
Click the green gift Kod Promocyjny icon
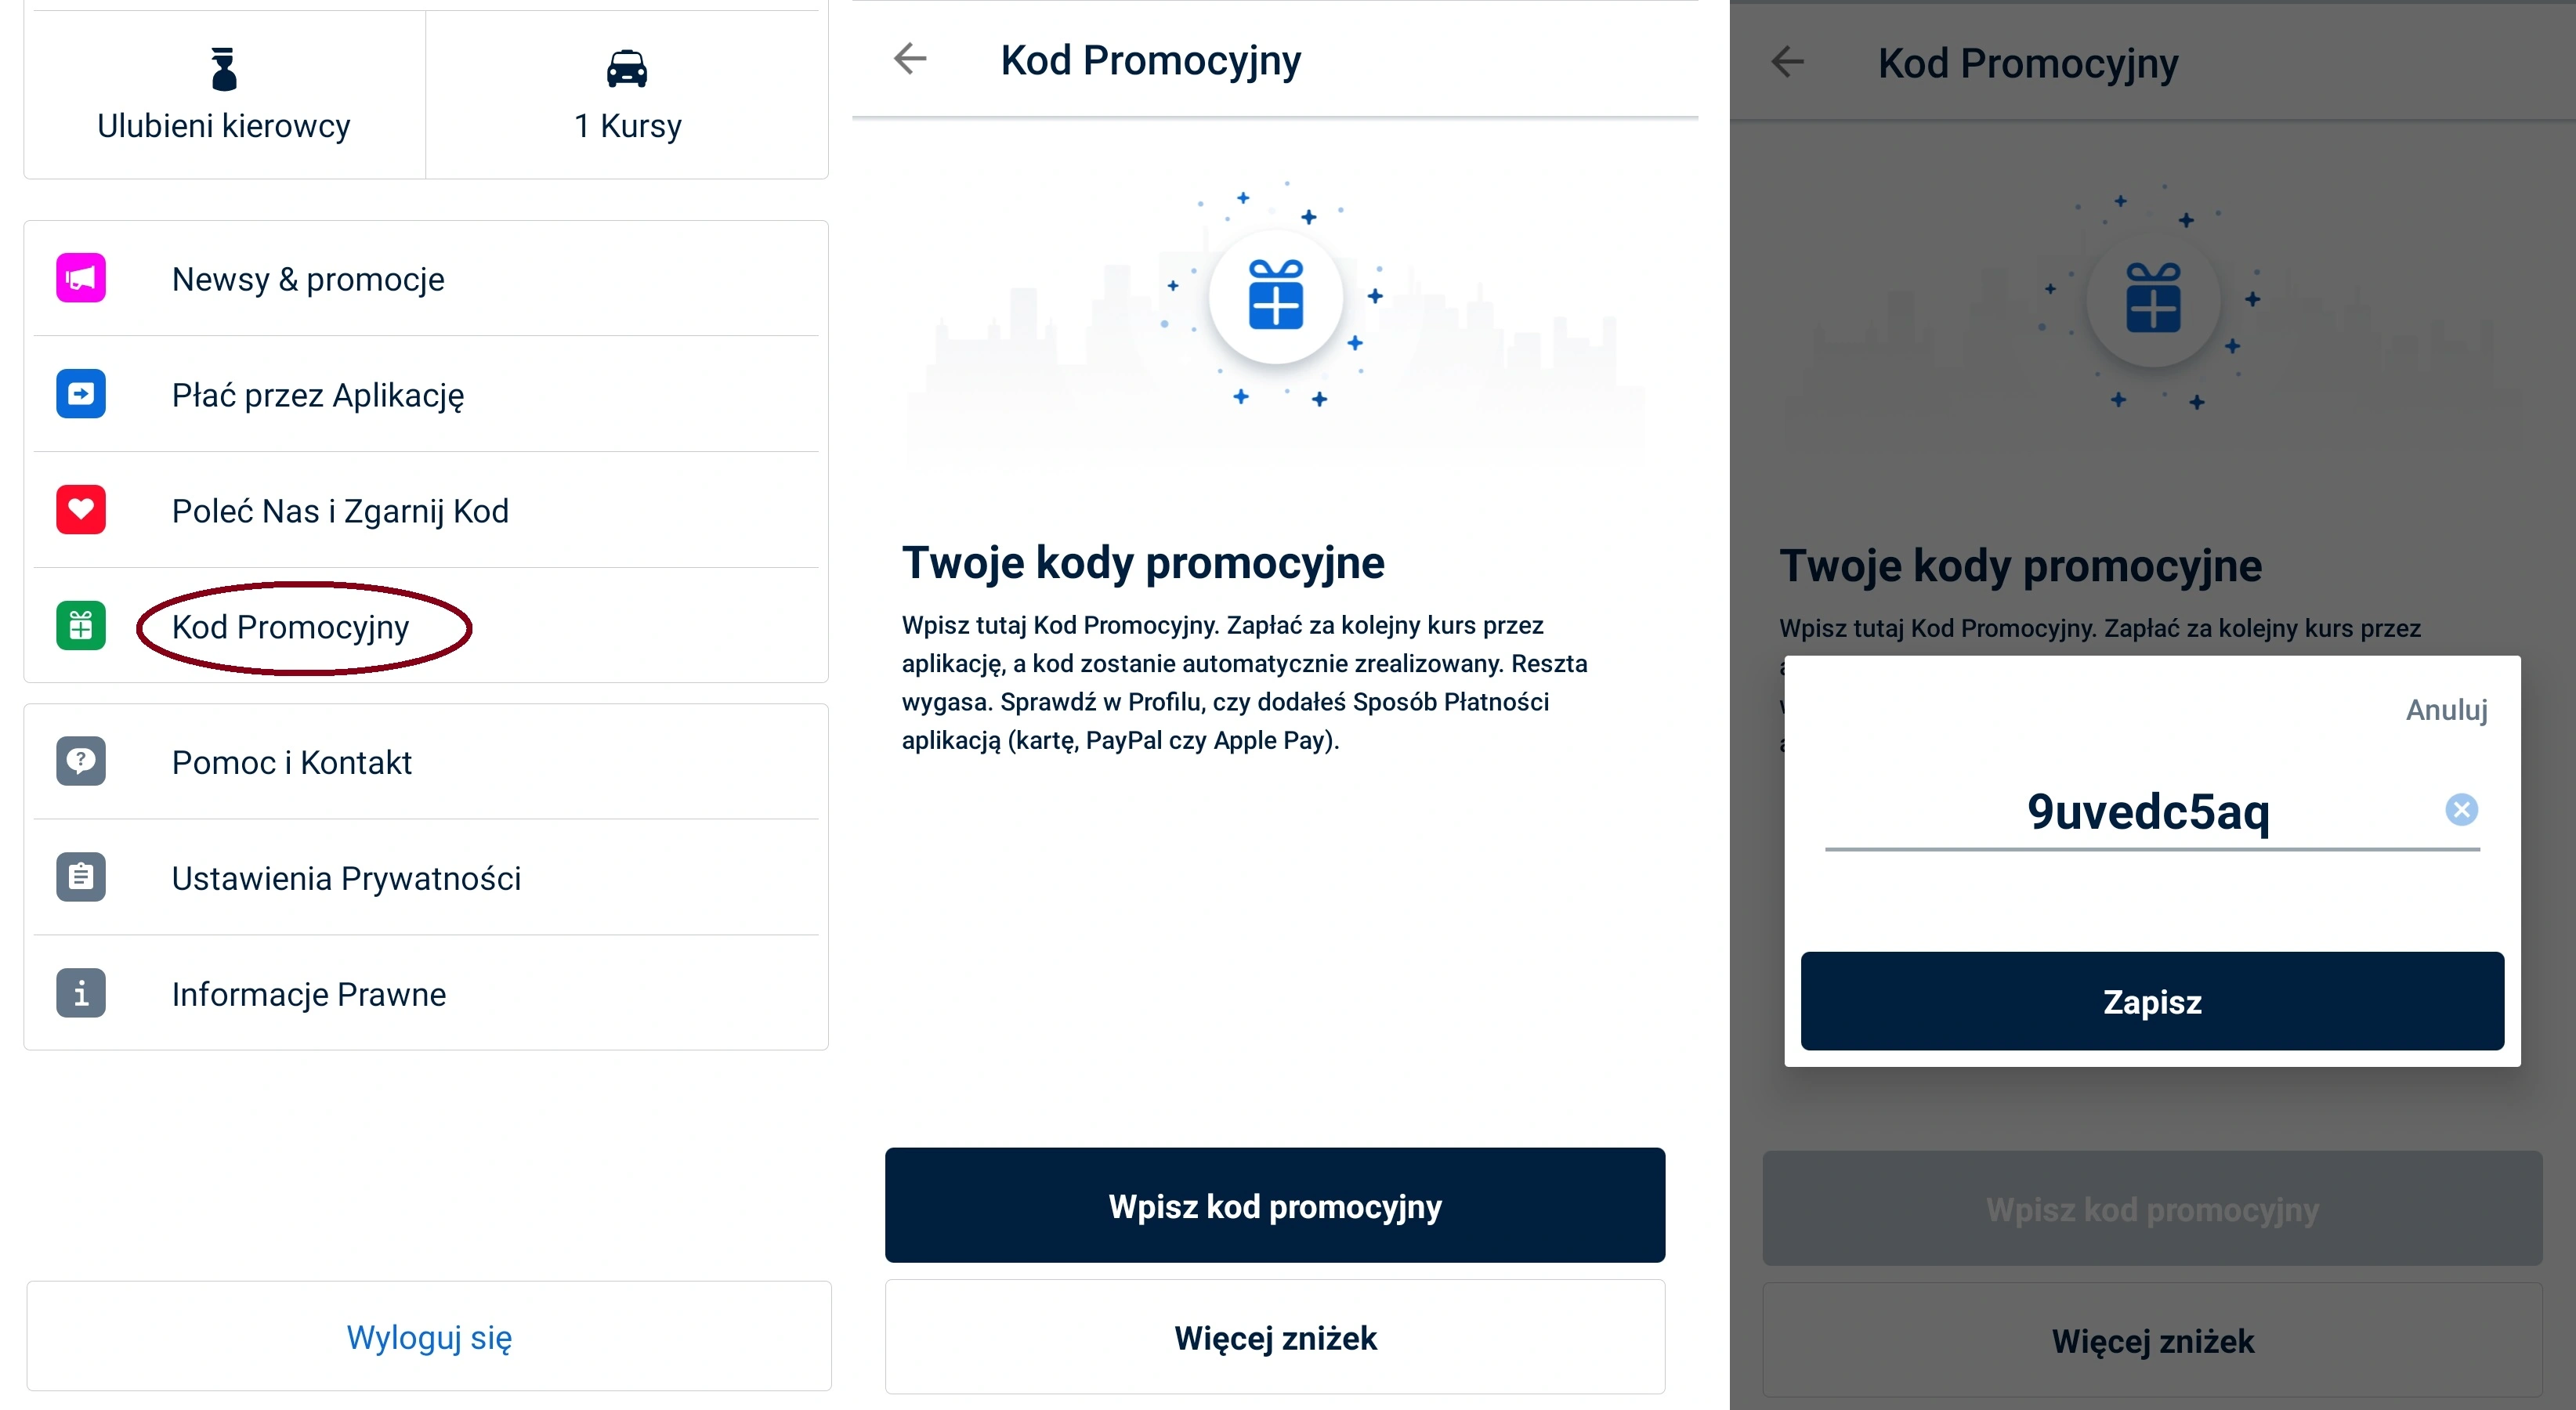point(81,626)
